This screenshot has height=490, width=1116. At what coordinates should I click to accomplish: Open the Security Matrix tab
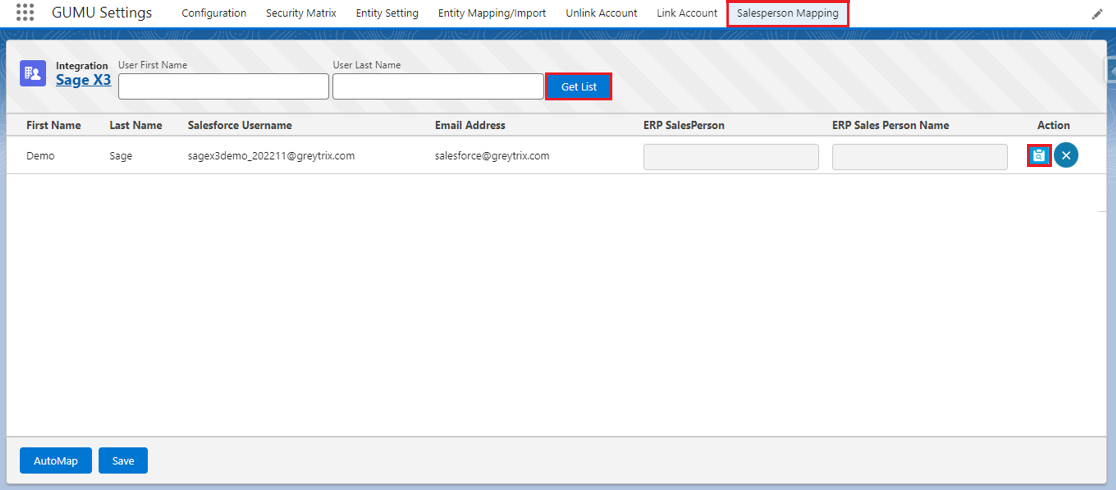coord(301,14)
